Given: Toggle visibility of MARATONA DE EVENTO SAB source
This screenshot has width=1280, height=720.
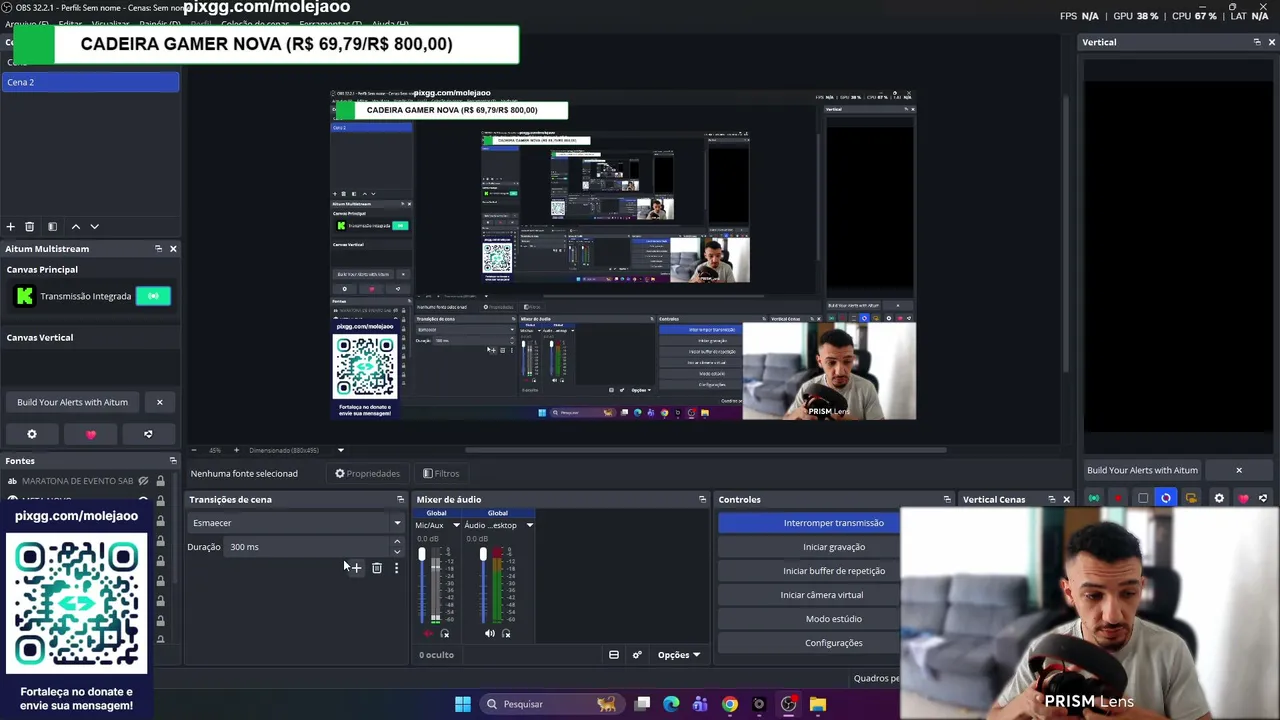Looking at the screenshot, I should [x=143, y=481].
